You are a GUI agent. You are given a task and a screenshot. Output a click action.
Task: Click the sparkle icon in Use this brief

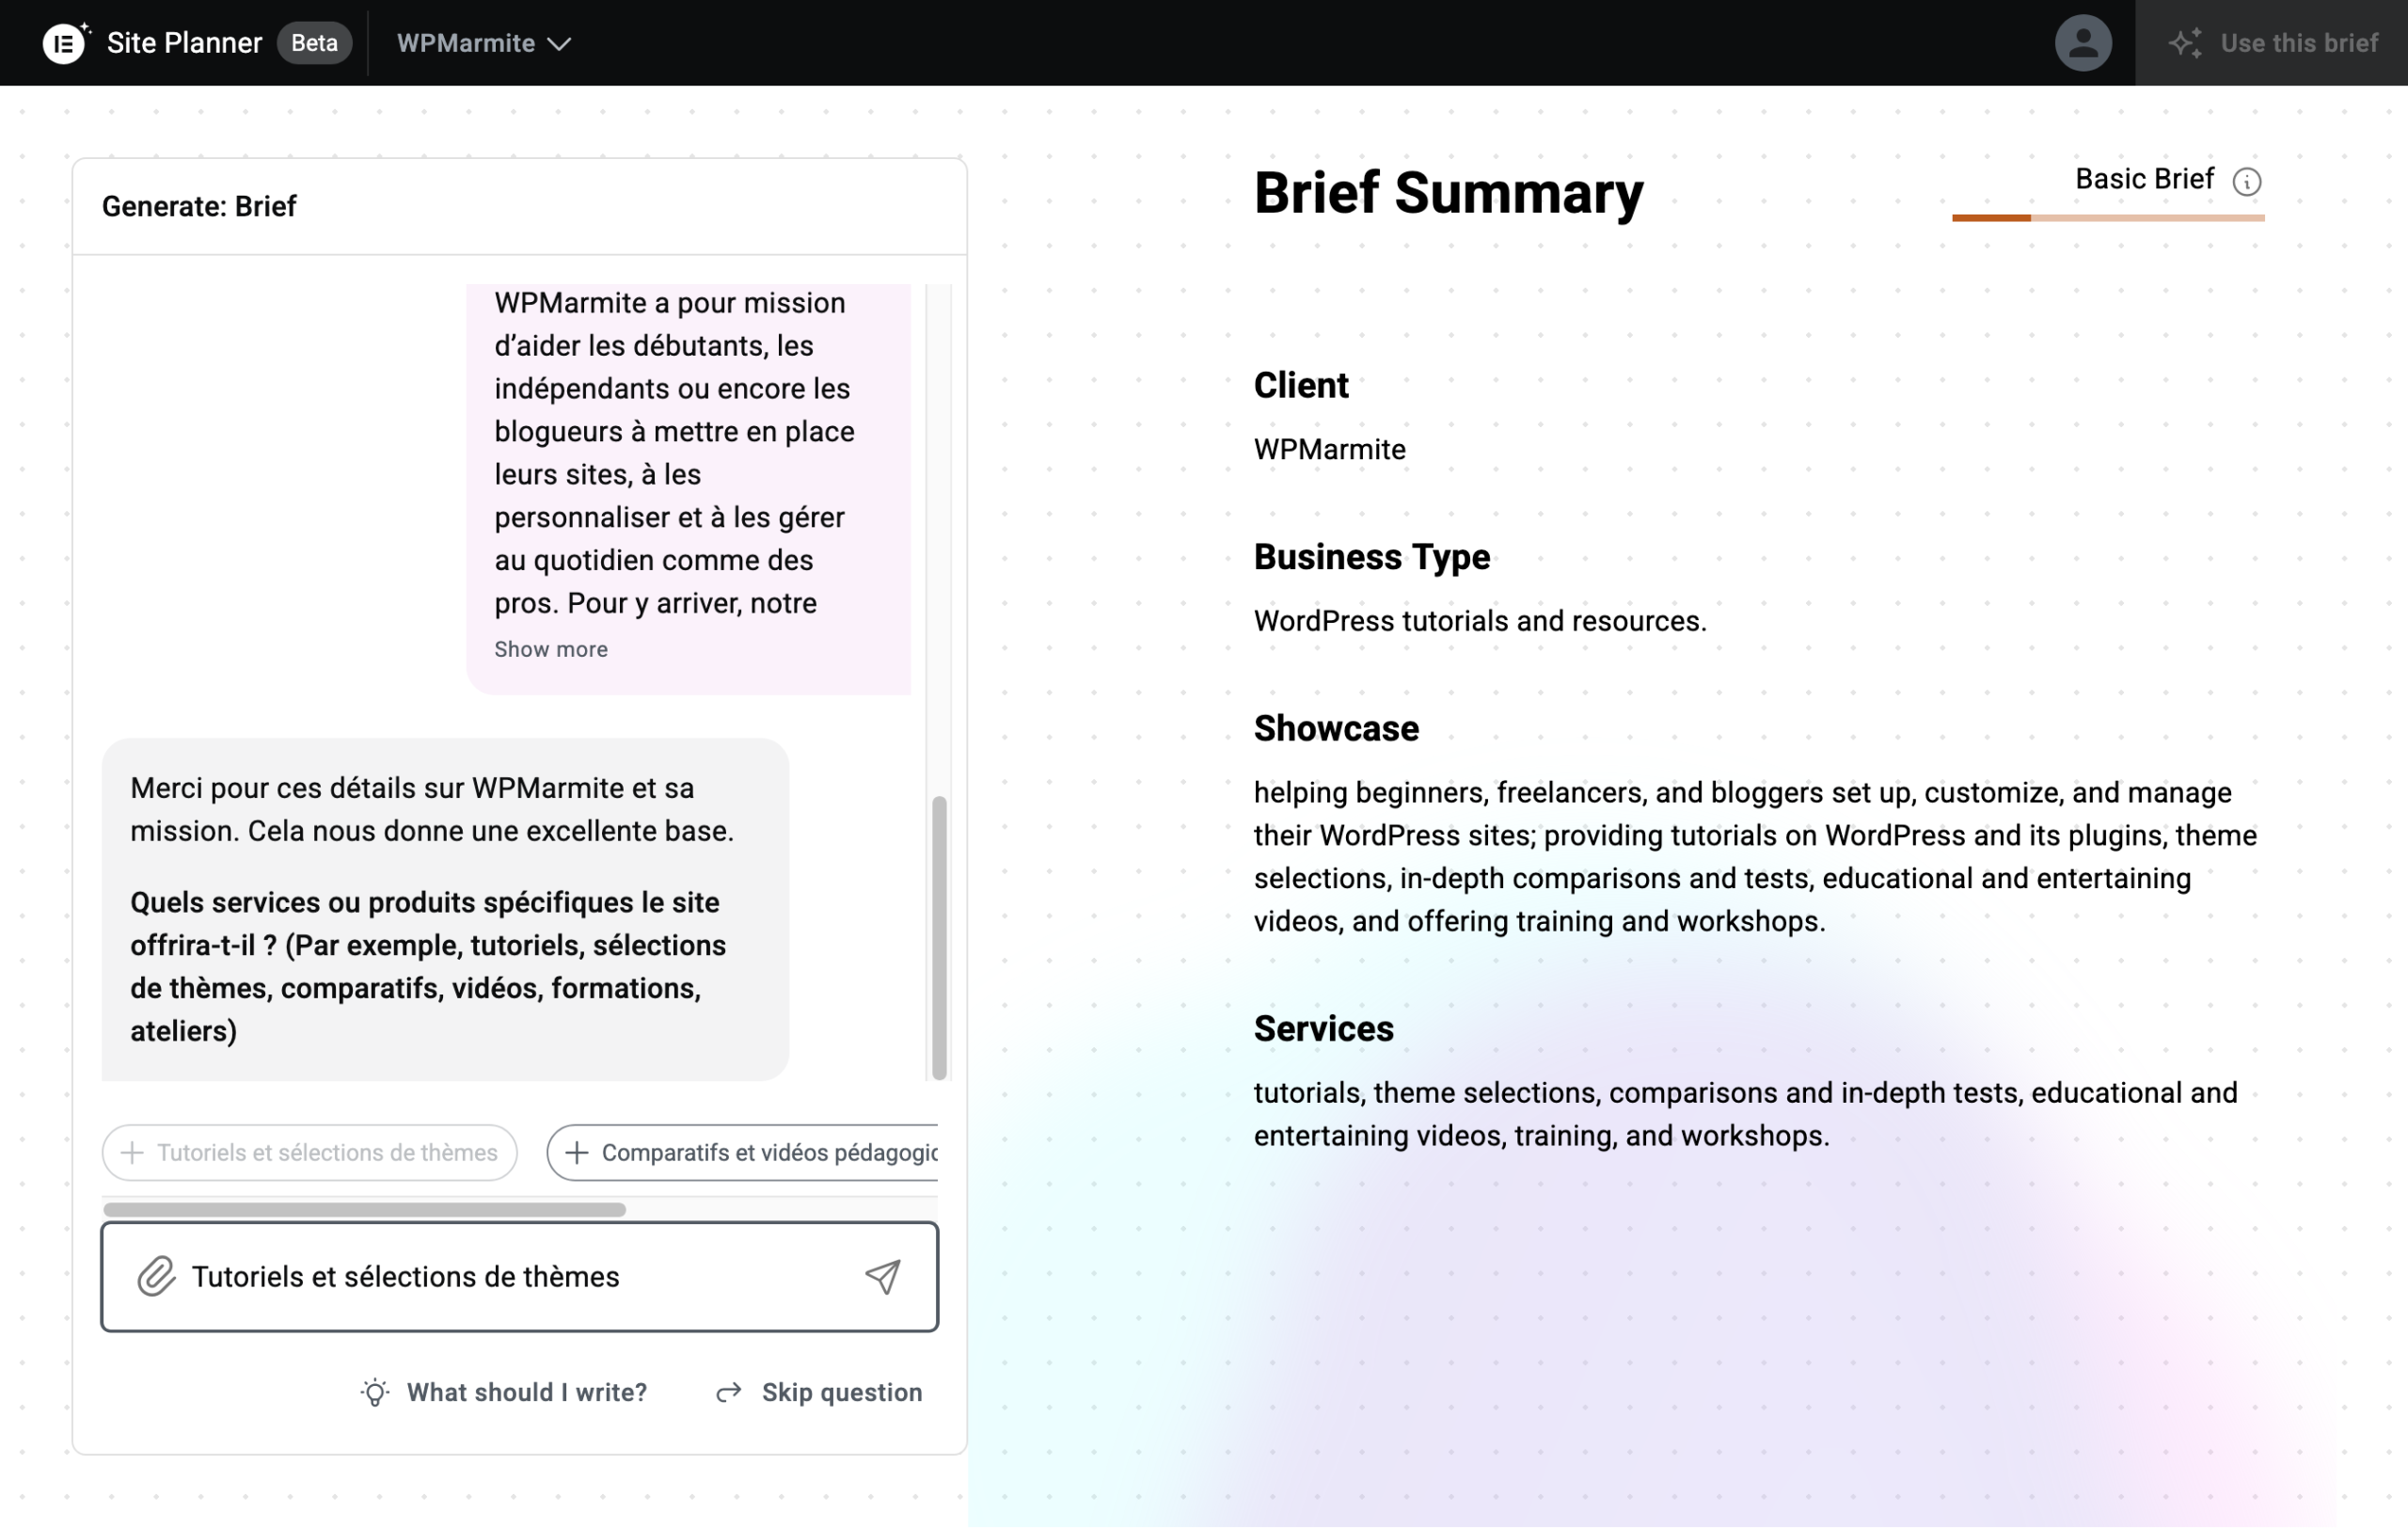tap(2186, 43)
